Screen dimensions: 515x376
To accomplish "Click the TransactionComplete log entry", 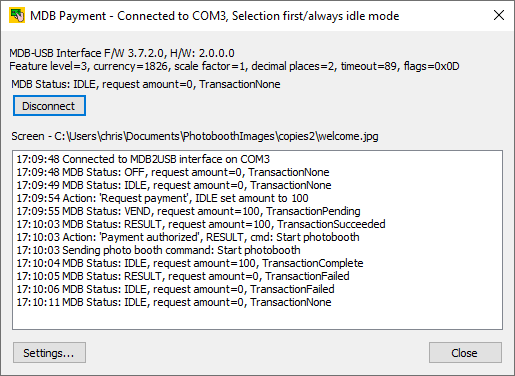I will tap(190, 263).
